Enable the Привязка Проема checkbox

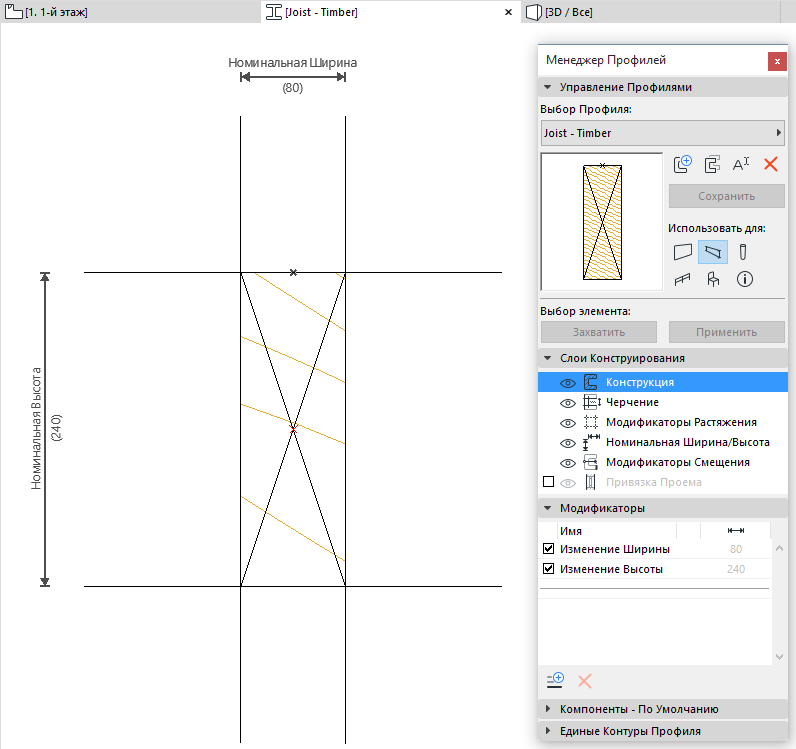[x=548, y=482]
